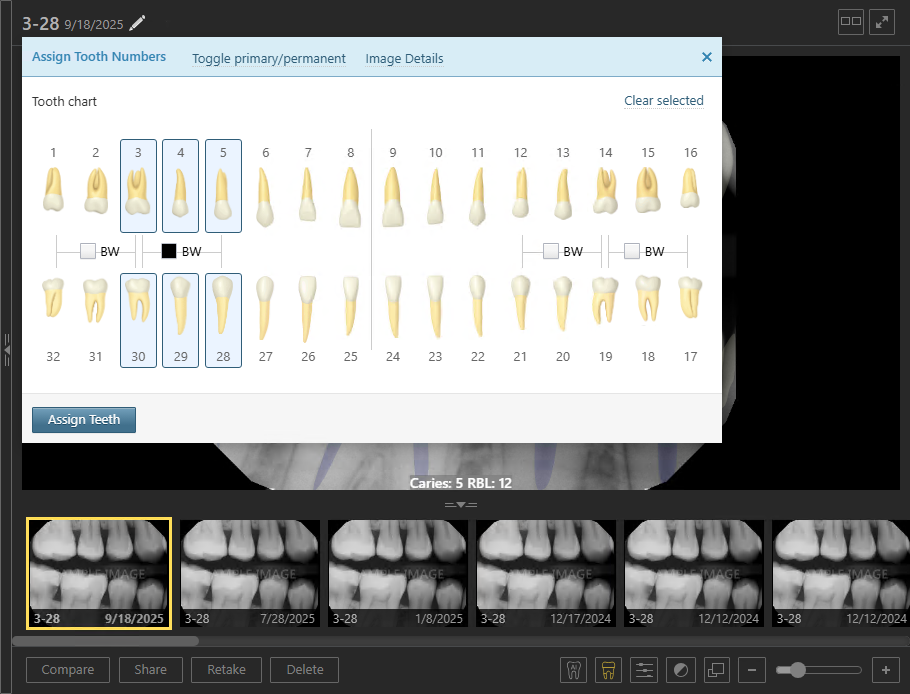Image resolution: width=910 pixels, height=694 pixels.
Task: Click the contrast invert circle icon
Action: [680, 670]
